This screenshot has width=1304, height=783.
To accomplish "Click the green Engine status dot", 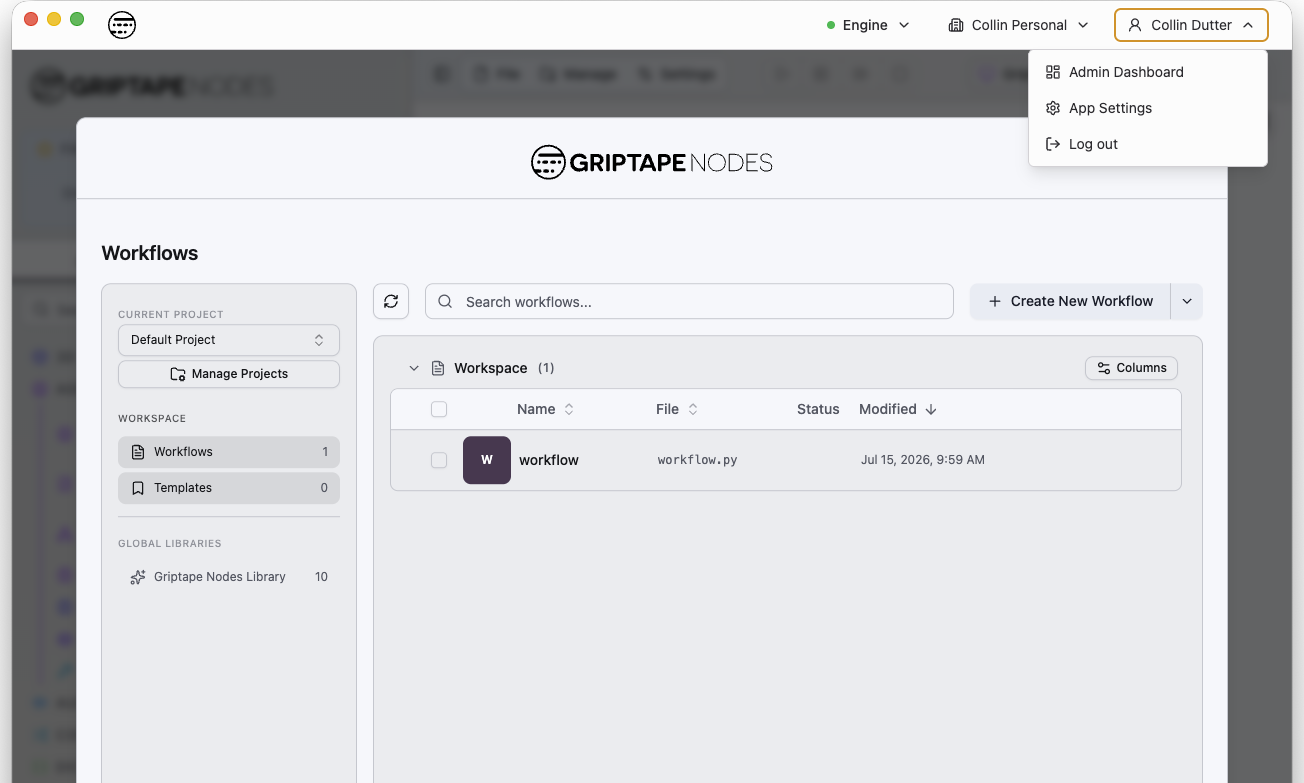I will tap(831, 25).
